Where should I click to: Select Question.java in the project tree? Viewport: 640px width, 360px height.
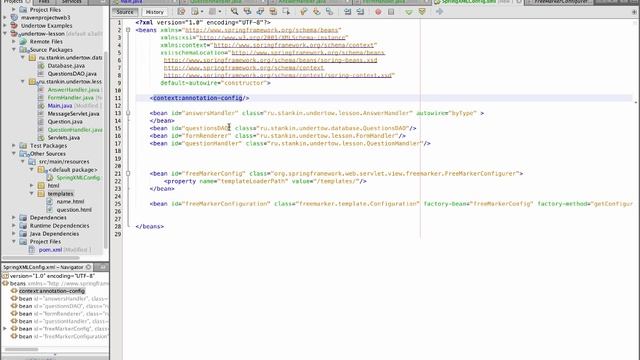tap(65, 122)
